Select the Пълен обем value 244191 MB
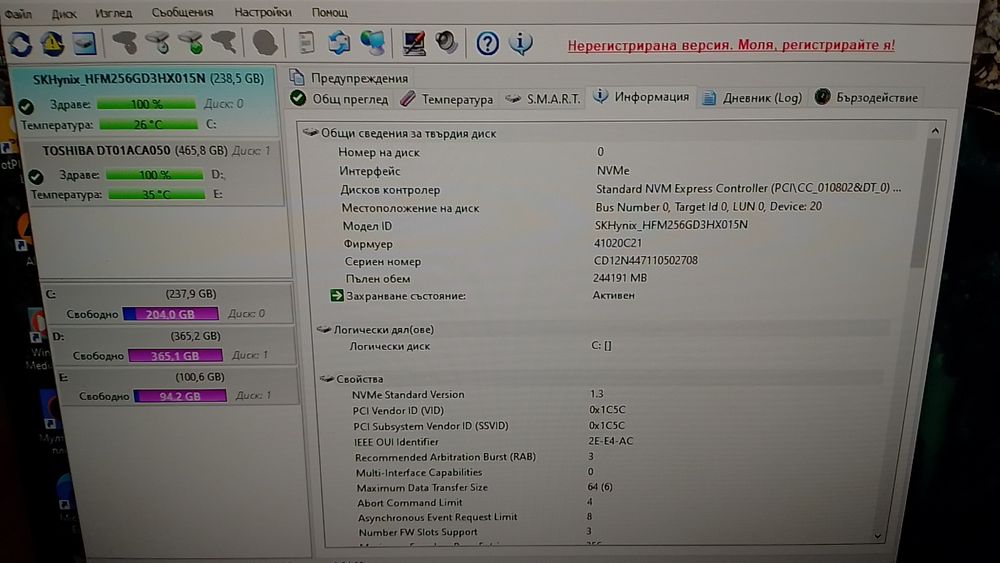The image size is (1000, 563). tap(619, 278)
